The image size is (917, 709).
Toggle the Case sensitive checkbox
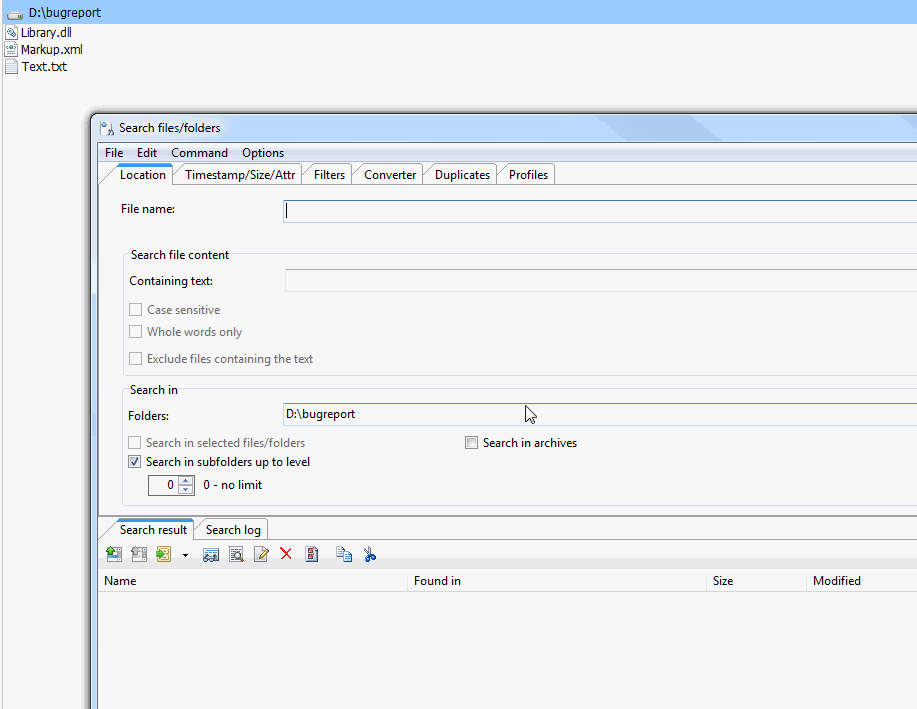click(x=136, y=309)
